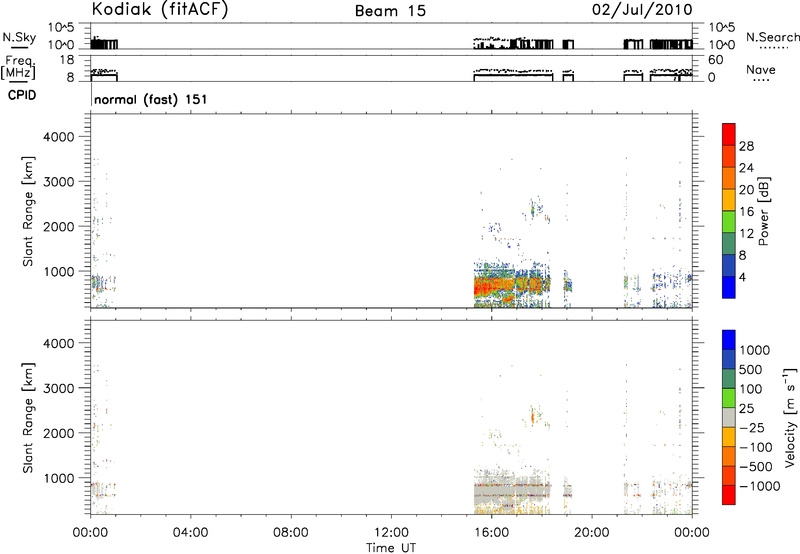
Task: Click the 'Slant Range [km]' label of the power panel
Action: tap(28, 212)
